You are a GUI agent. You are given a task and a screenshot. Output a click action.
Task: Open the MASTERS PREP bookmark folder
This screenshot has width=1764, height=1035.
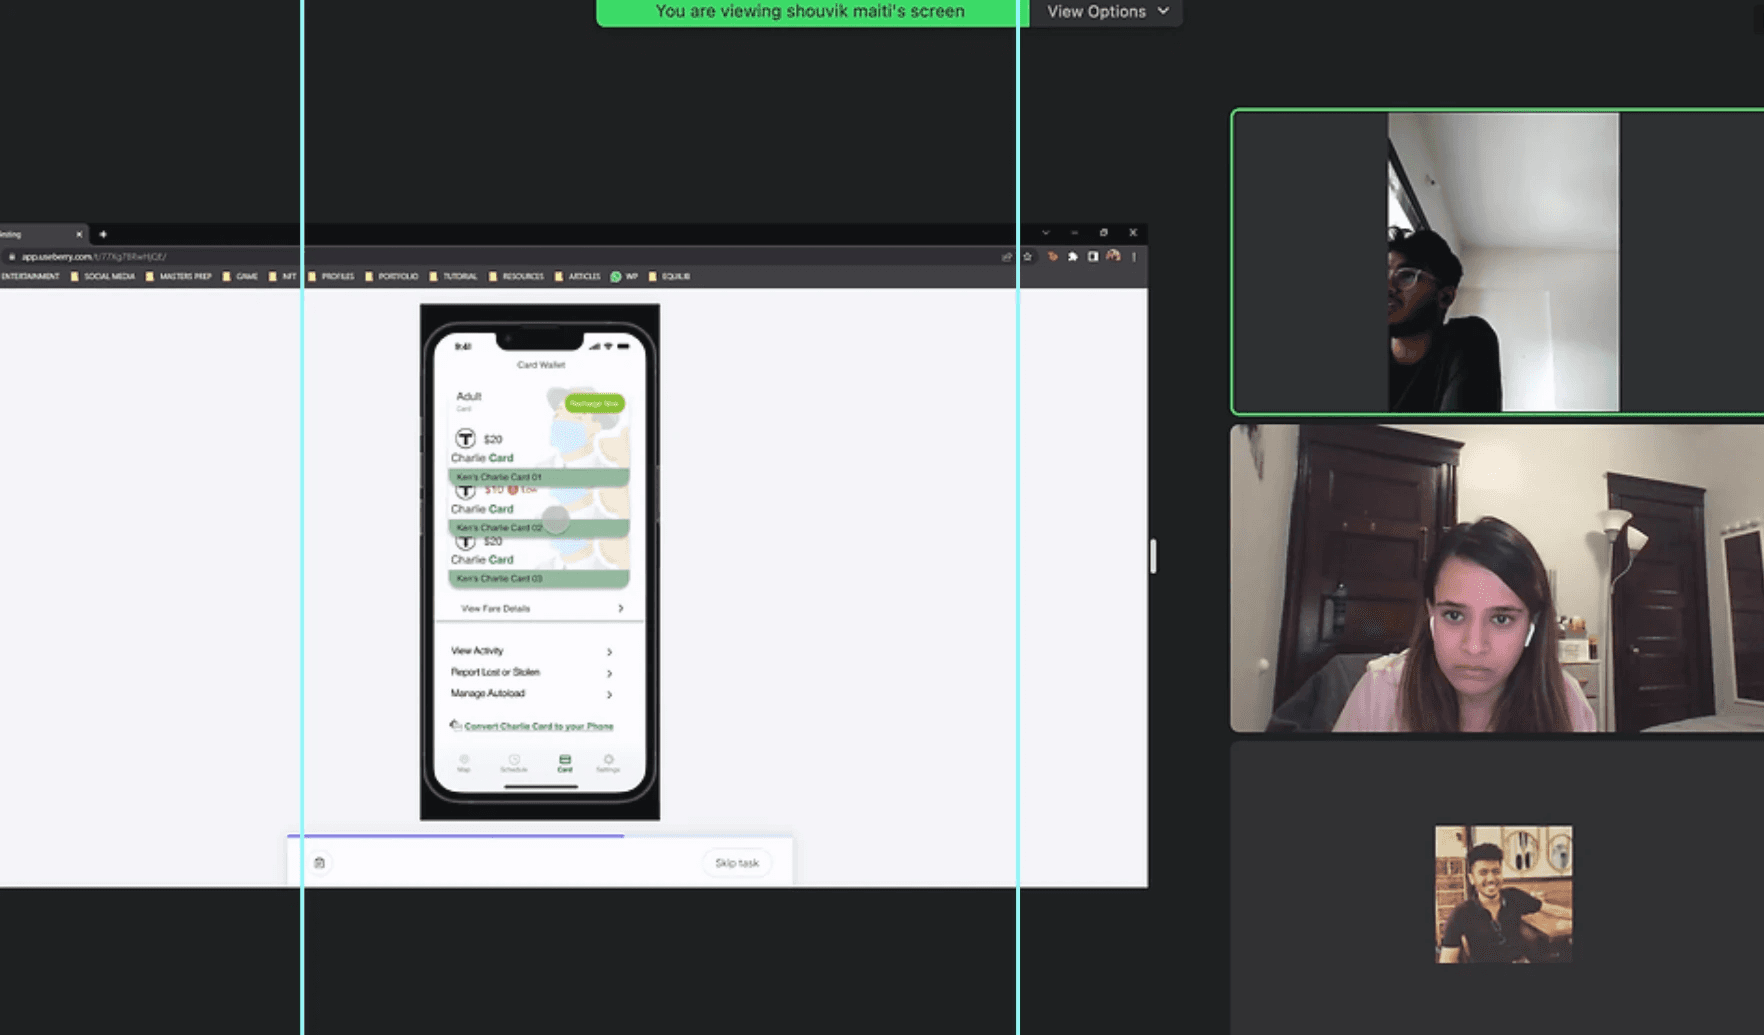click(x=179, y=276)
